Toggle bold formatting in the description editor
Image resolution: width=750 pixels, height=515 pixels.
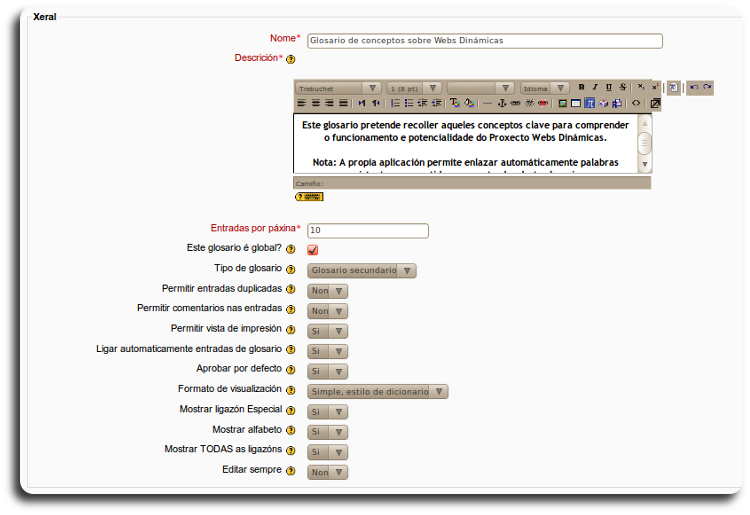click(581, 88)
